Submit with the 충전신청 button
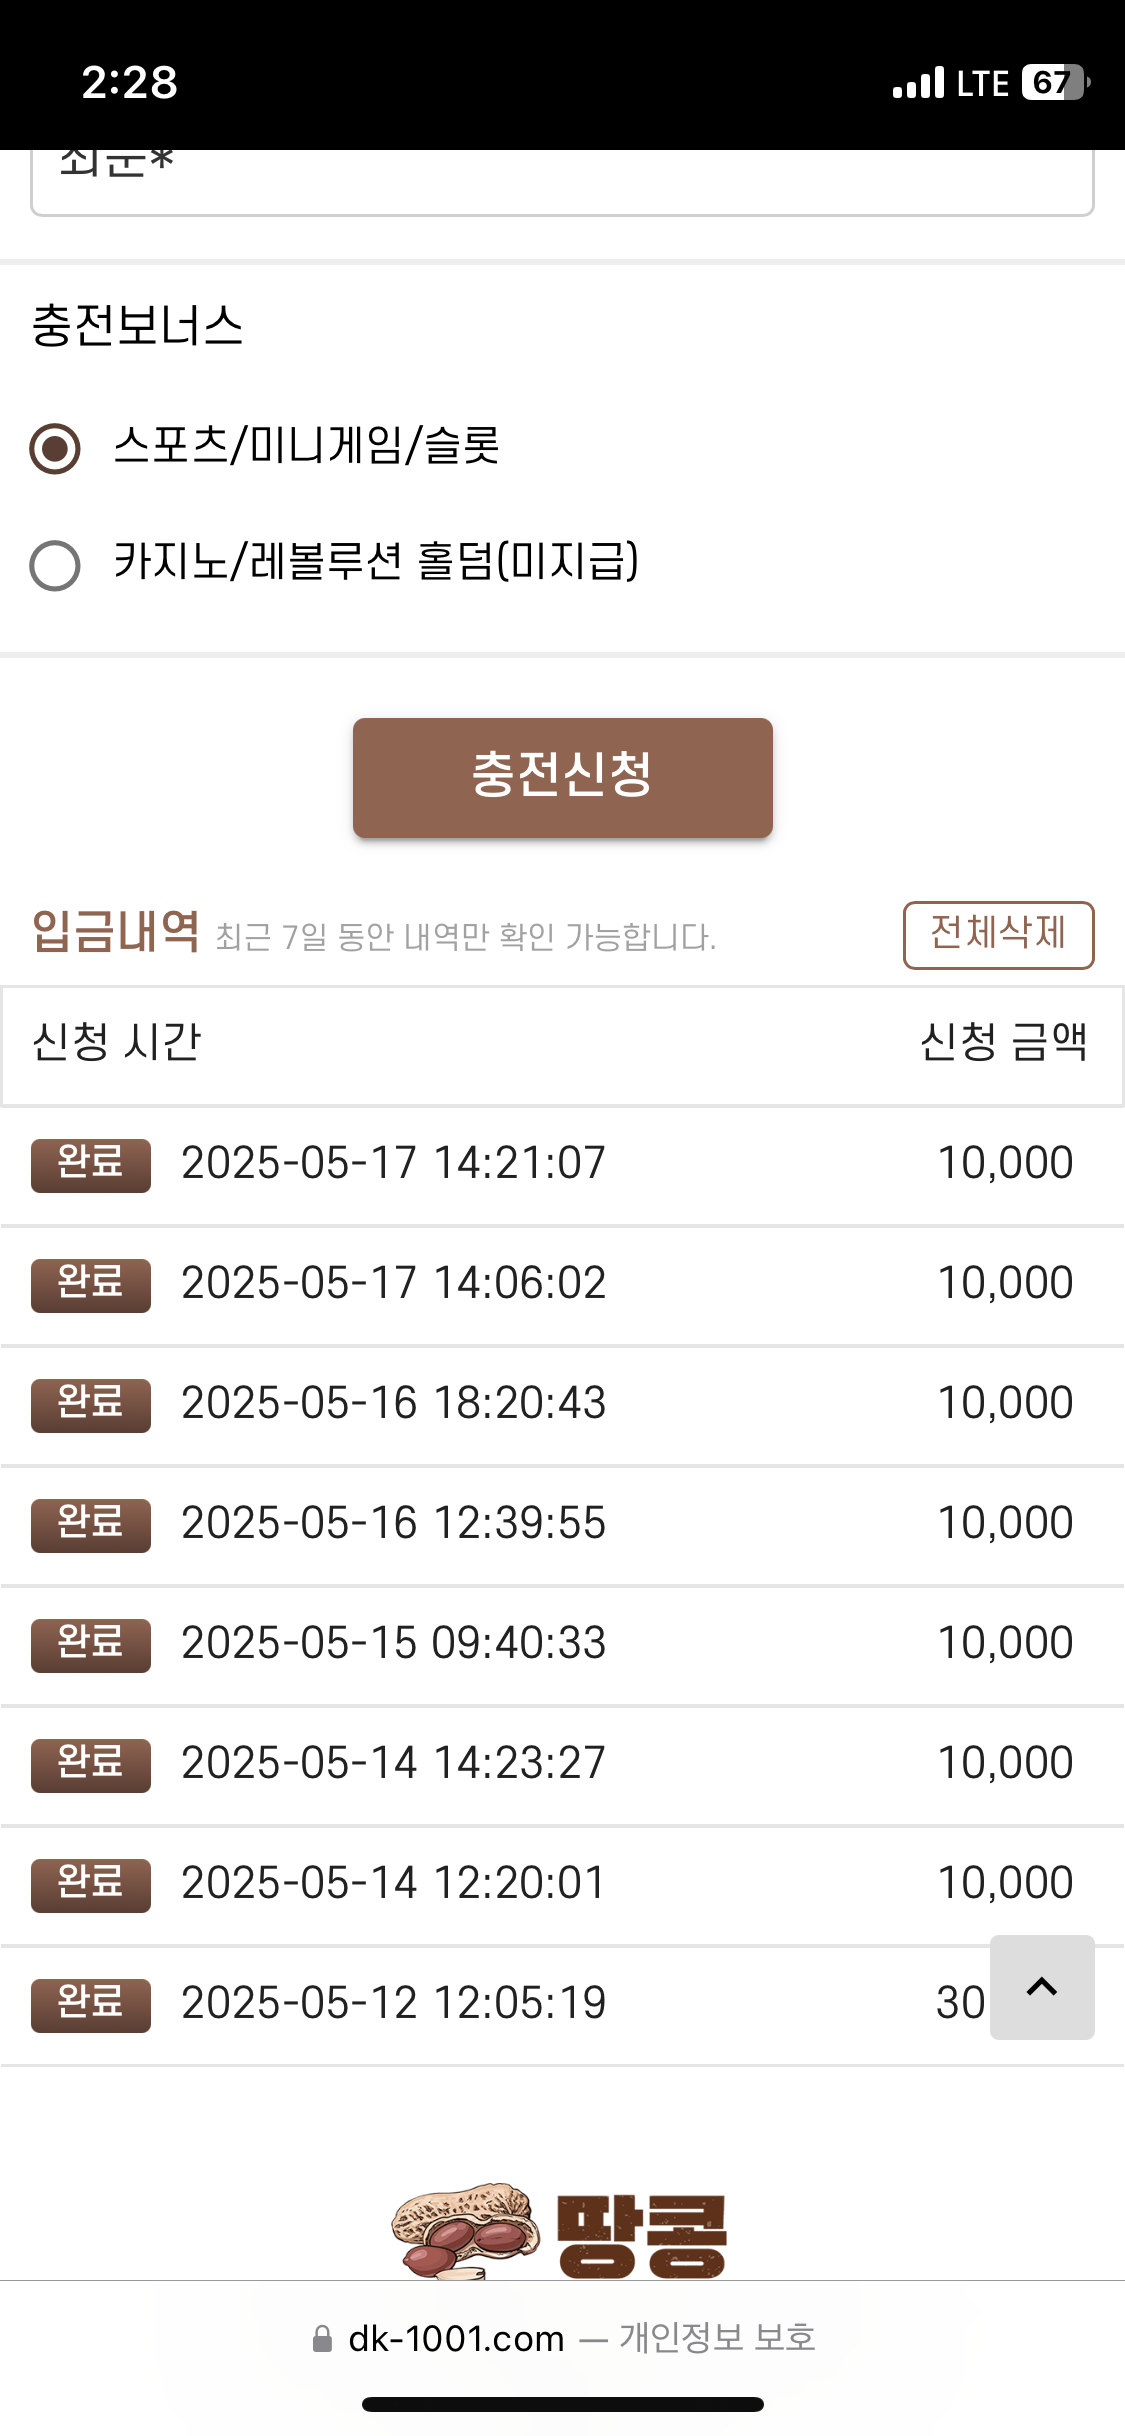Image resolution: width=1125 pixels, height=2436 pixels. click(x=563, y=777)
